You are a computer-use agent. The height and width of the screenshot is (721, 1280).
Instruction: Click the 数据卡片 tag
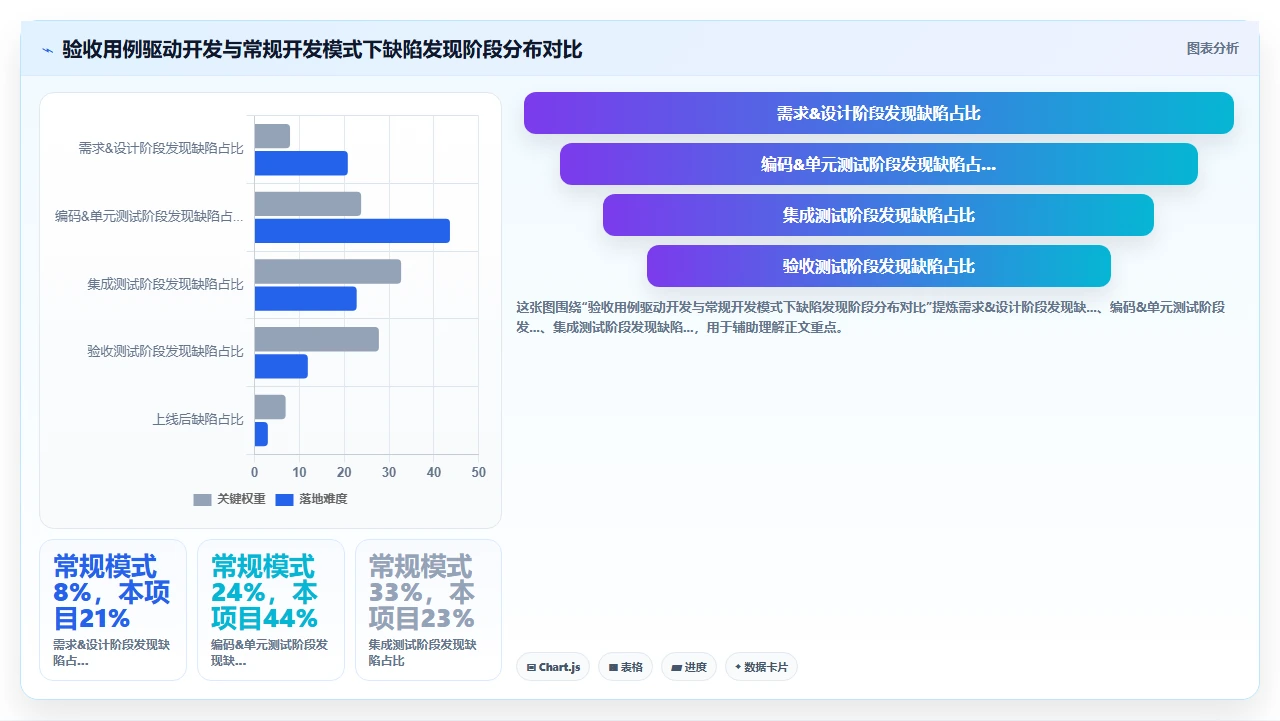[x=761, y=667]
